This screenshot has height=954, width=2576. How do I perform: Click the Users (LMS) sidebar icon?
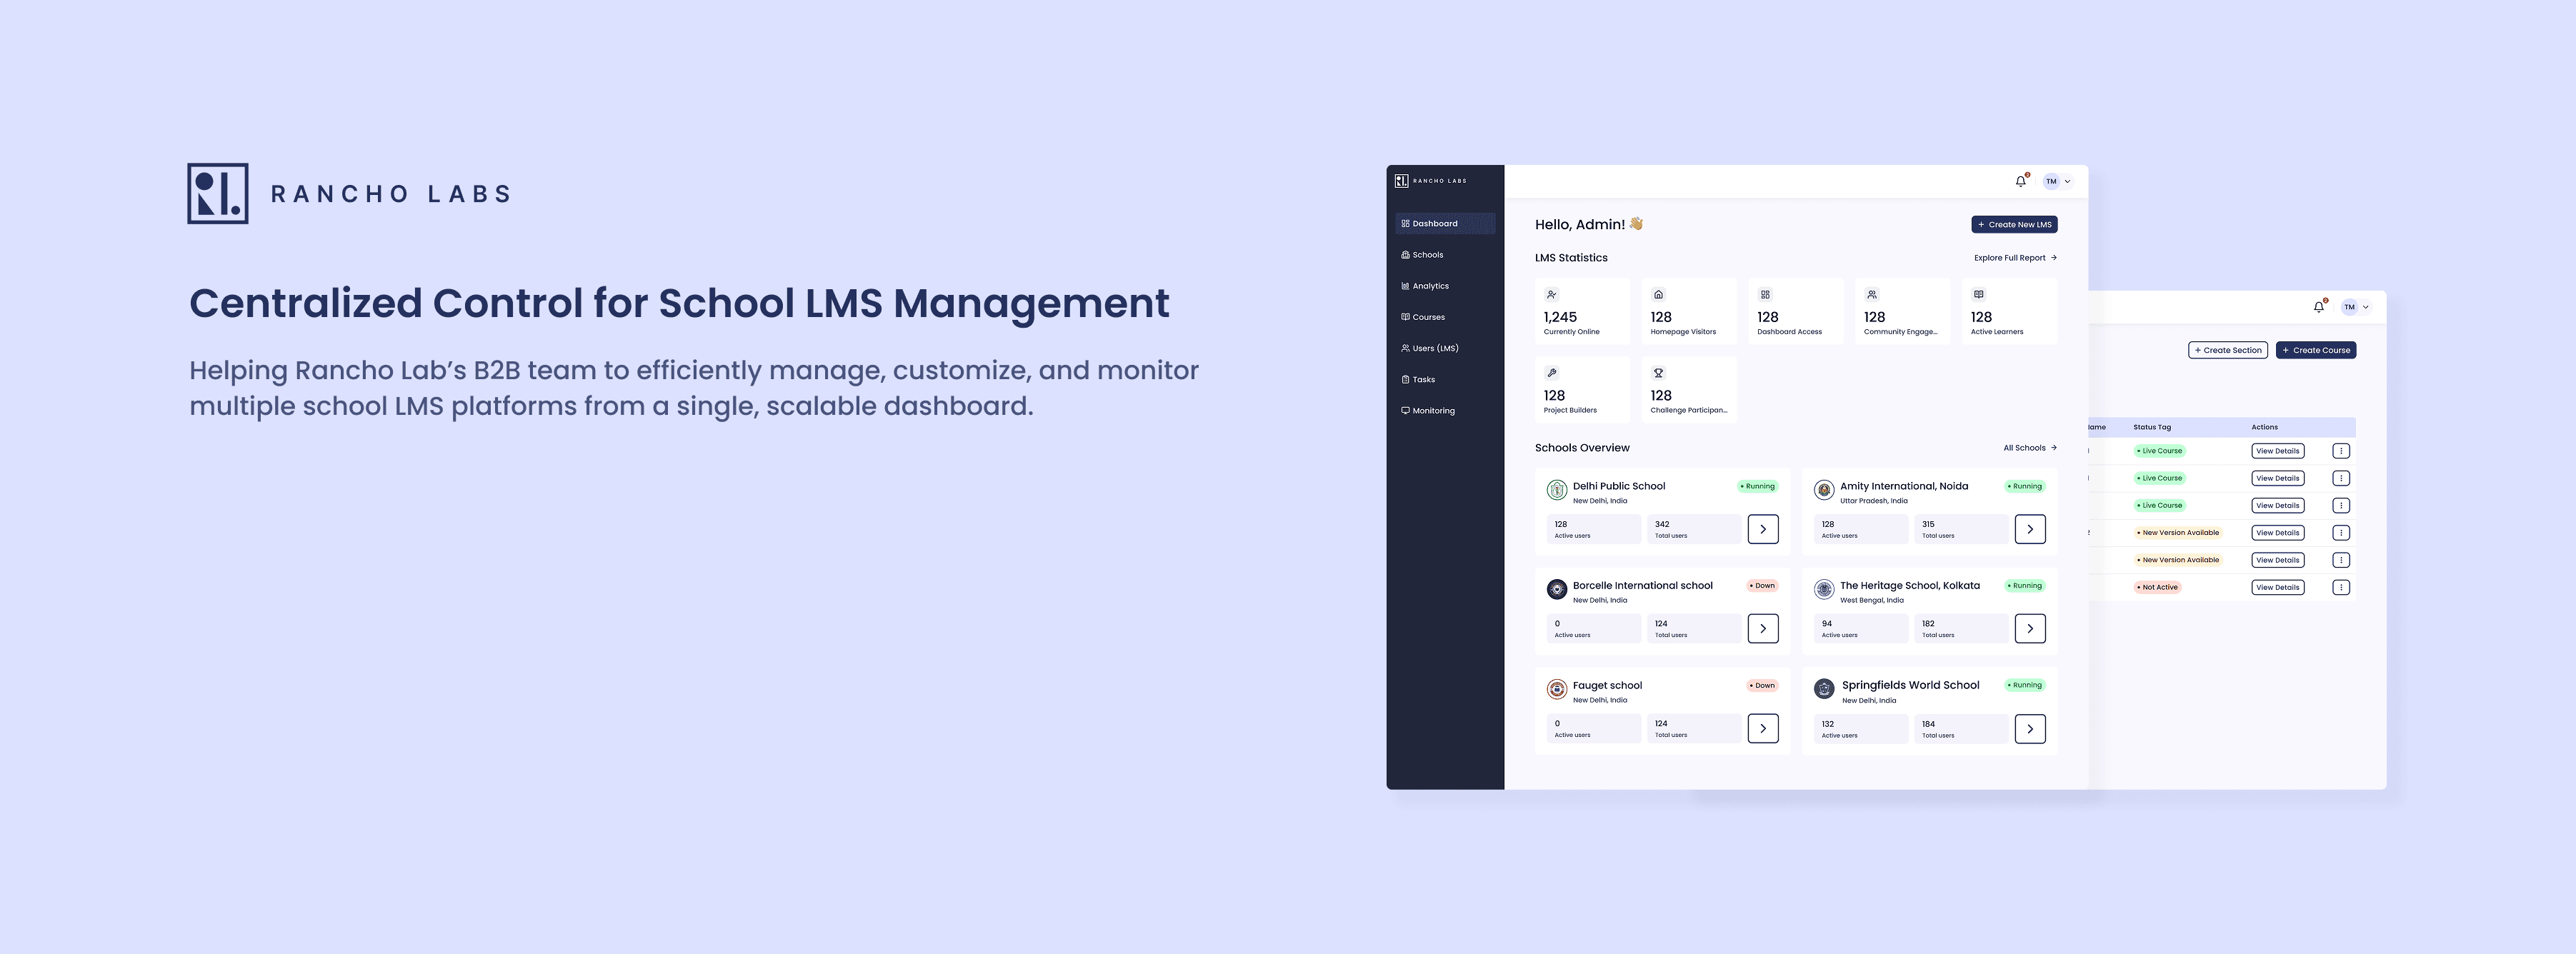pos(1405,348)
